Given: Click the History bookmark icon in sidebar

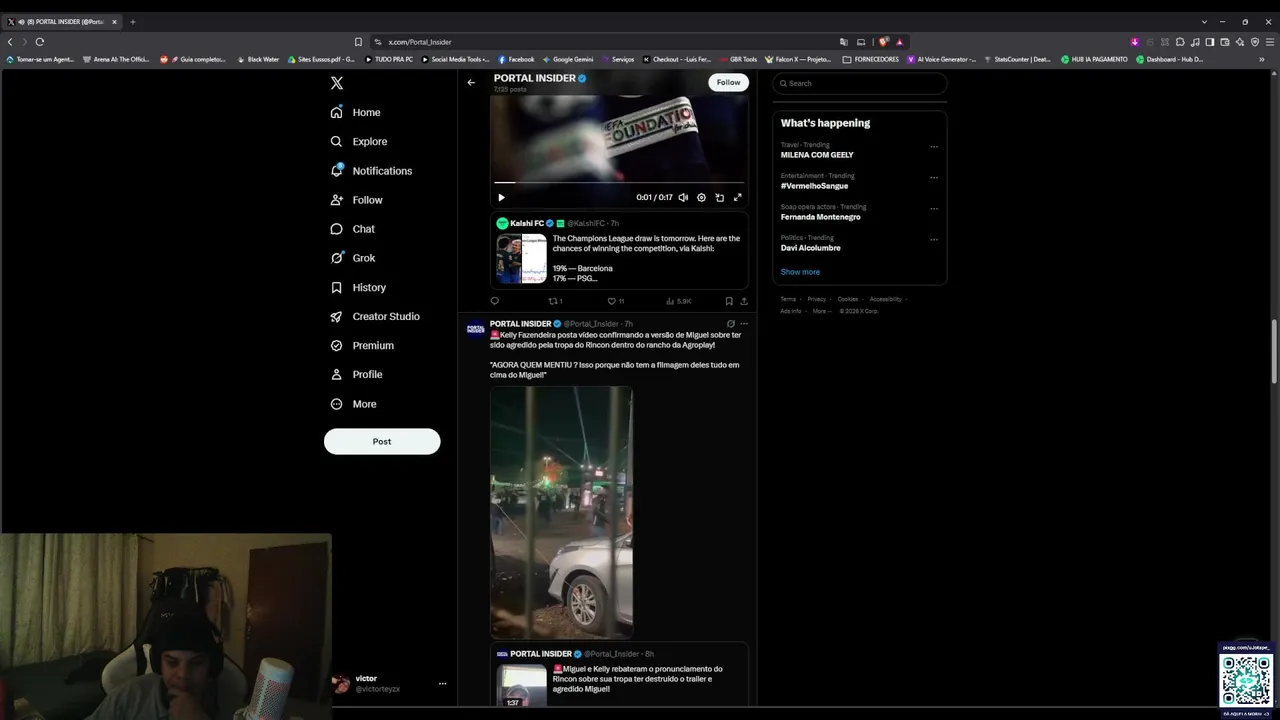Looking at the screenshot, I should pyautogui.click(x=337, y=287).
